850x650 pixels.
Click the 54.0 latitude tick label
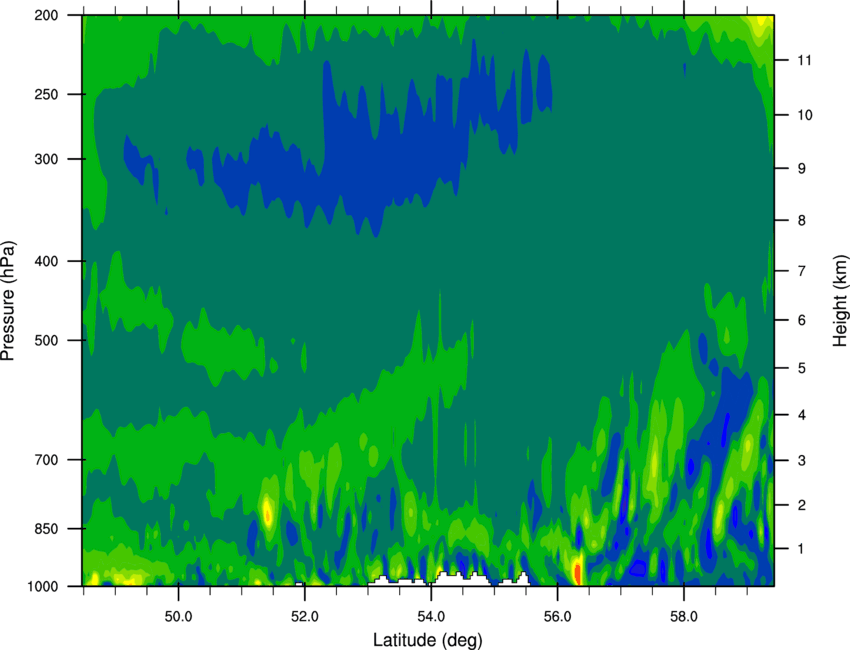coord(431,617)
